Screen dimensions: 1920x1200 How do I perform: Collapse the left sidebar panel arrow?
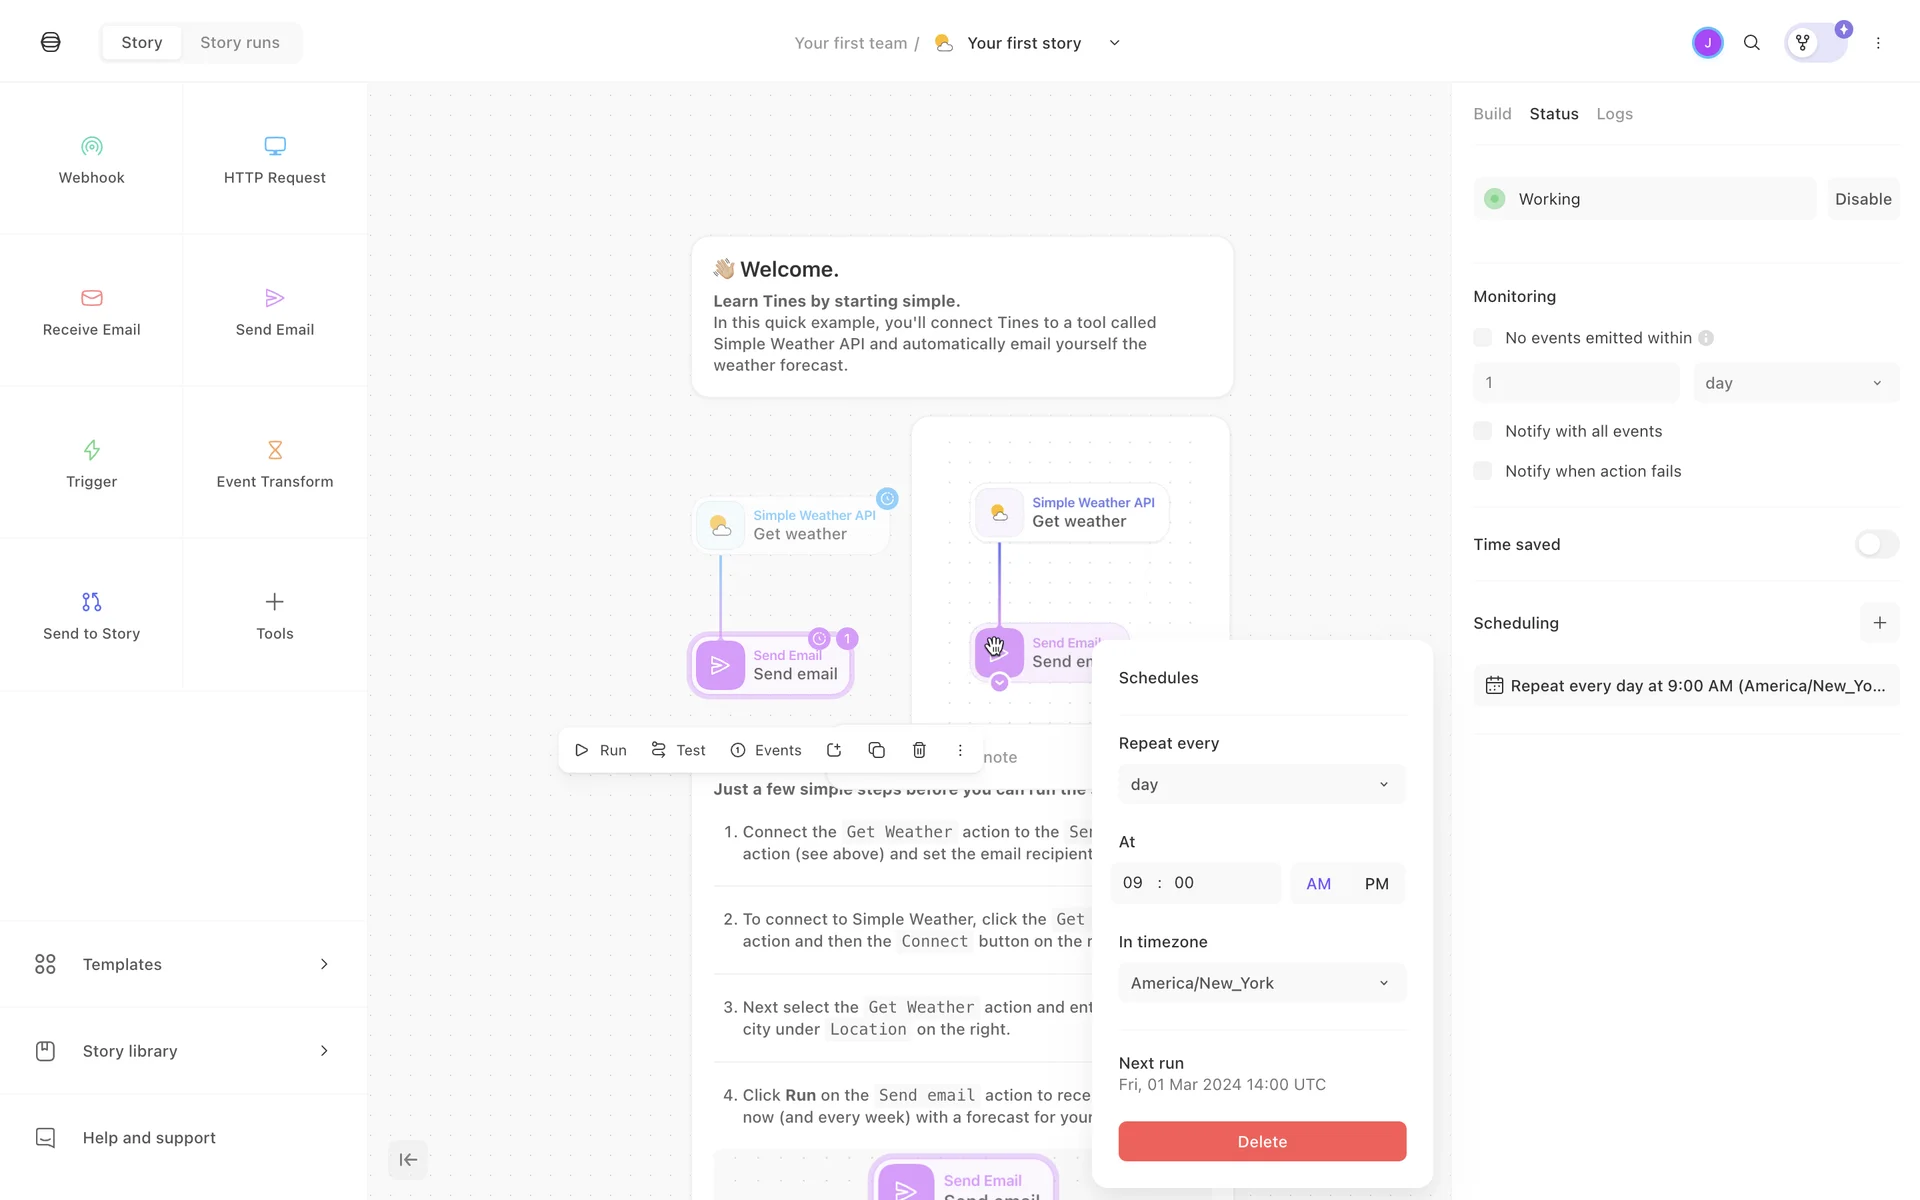[x=408, y=1160]
